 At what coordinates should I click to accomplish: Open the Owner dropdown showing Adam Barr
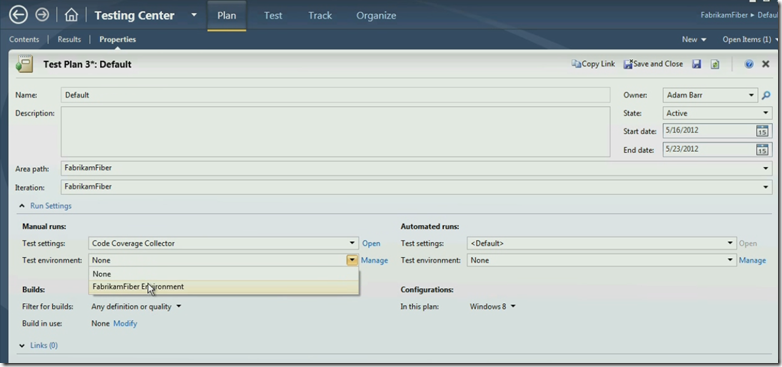point(710,95)
